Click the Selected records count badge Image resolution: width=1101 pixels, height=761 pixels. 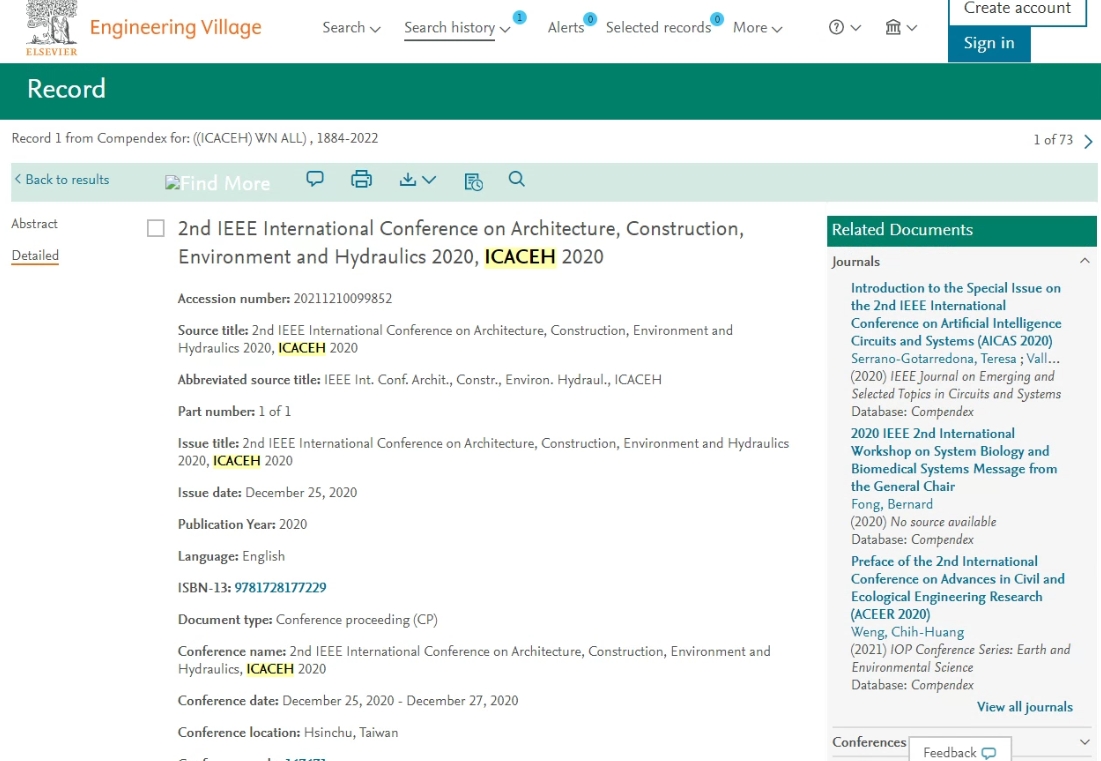coord(717,19)
